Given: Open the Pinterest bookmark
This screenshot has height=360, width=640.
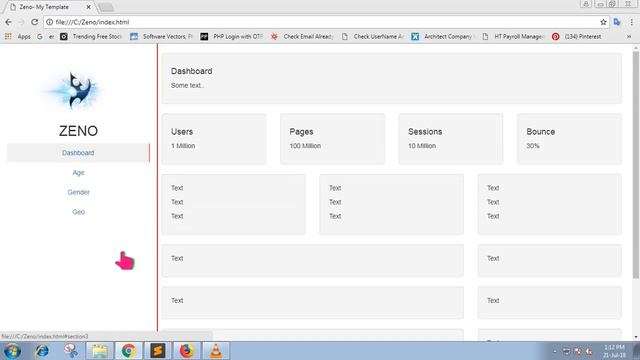Looking at the screenshot, I should click(x=577, y=36).
